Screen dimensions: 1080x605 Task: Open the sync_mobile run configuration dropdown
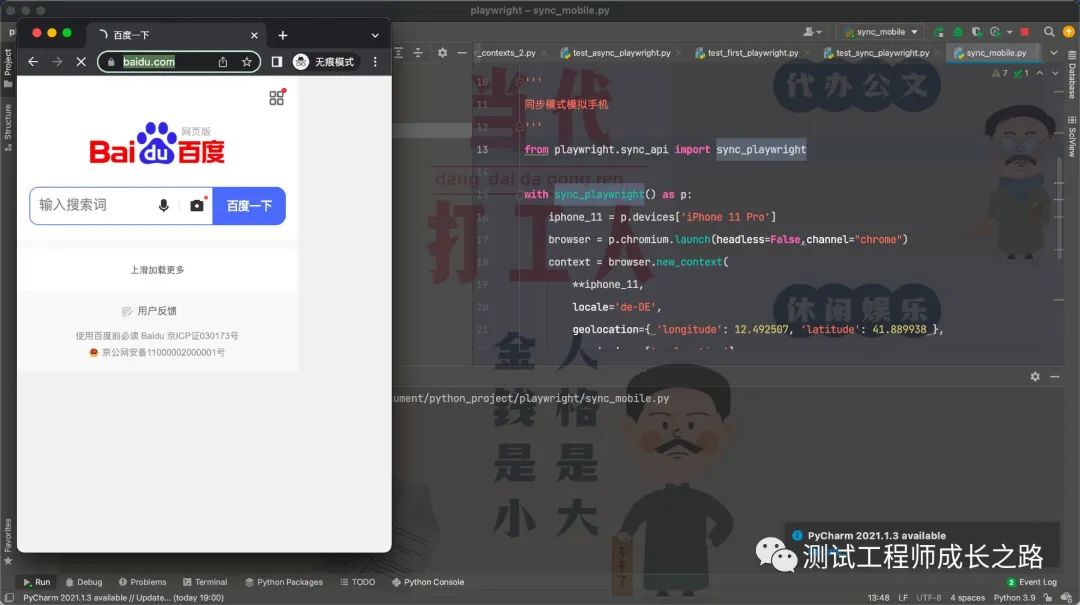[881, 32]
